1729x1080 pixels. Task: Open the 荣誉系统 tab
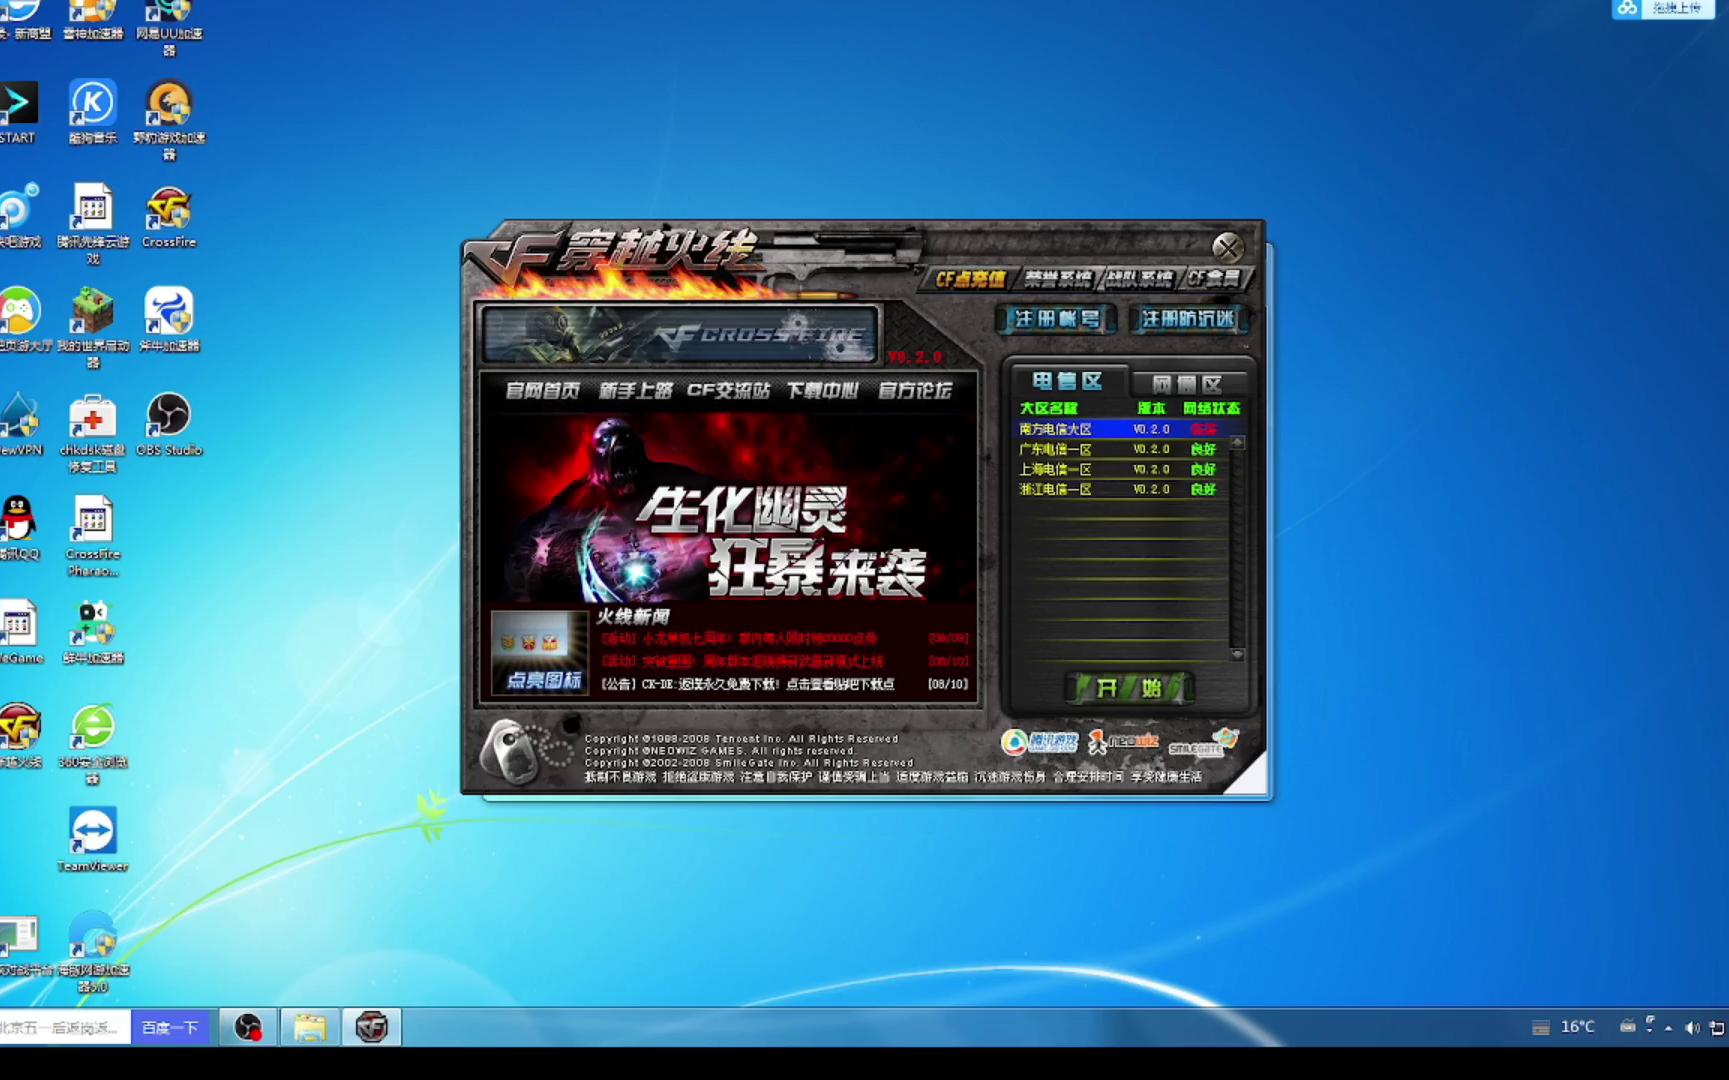(1057, 279)
